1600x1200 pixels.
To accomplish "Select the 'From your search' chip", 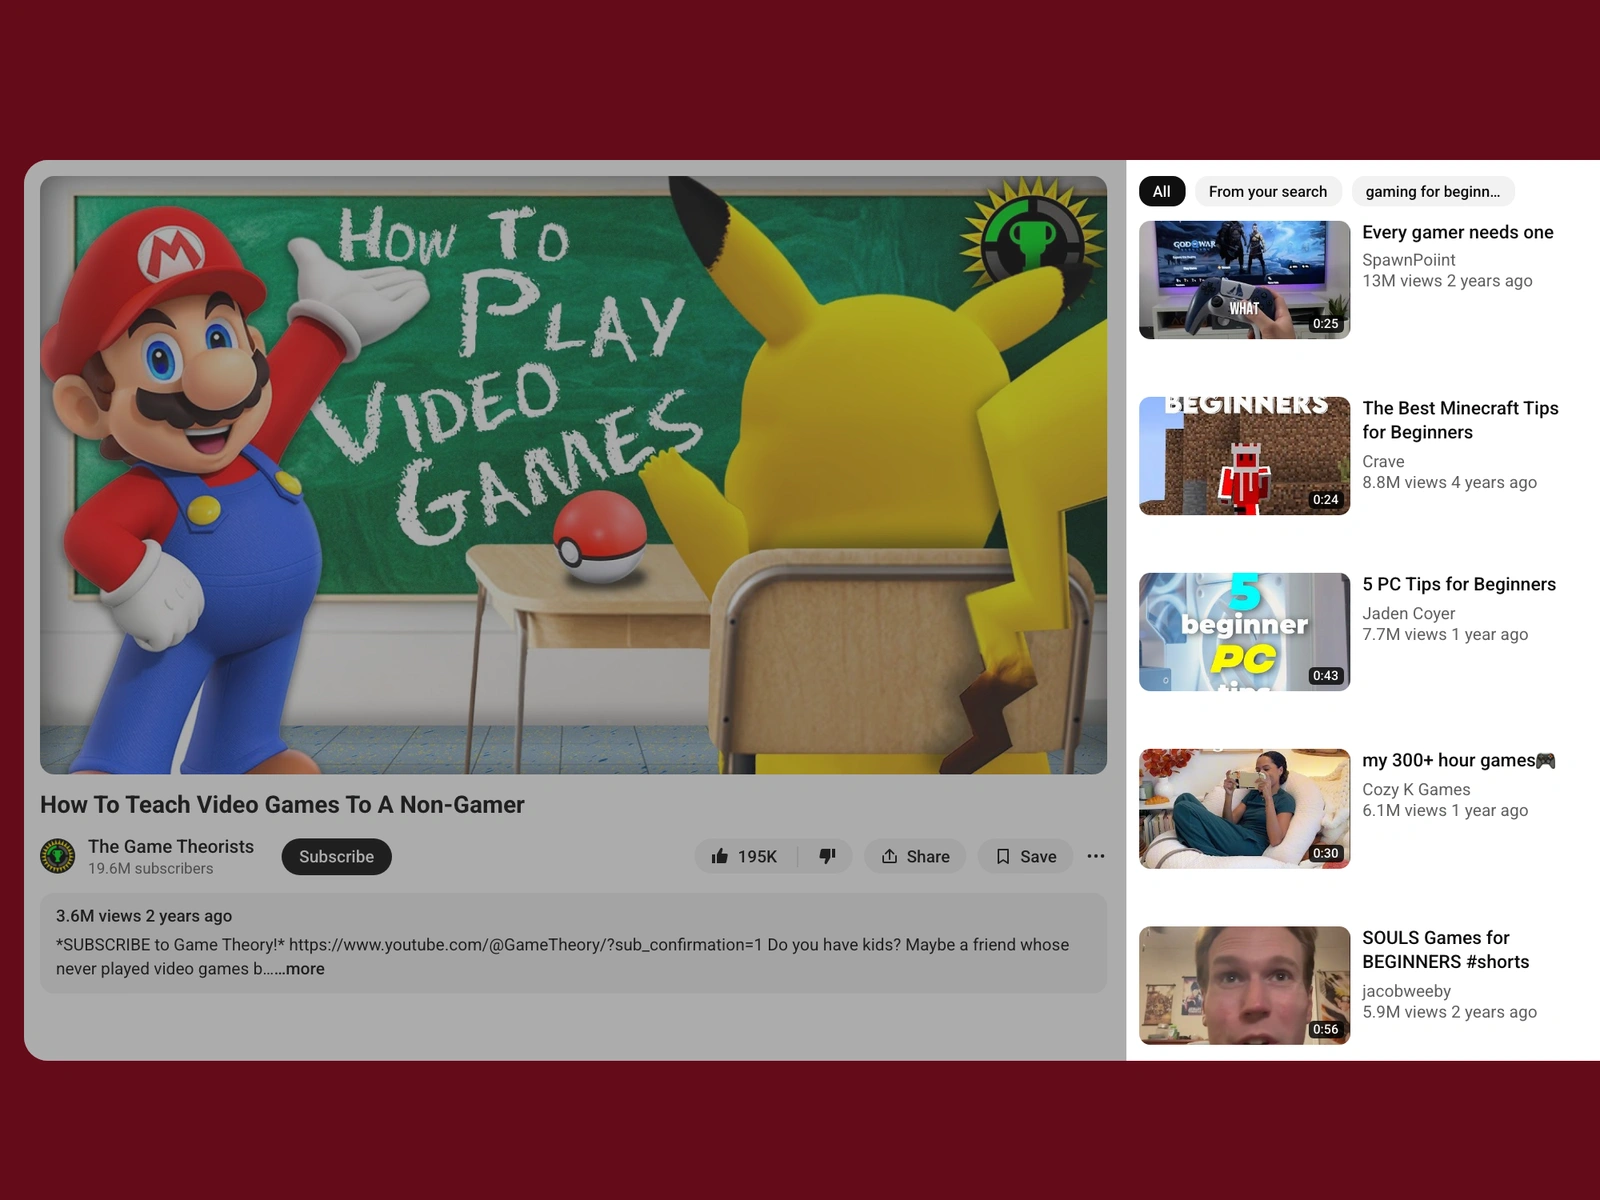I will pos(1268,191).
